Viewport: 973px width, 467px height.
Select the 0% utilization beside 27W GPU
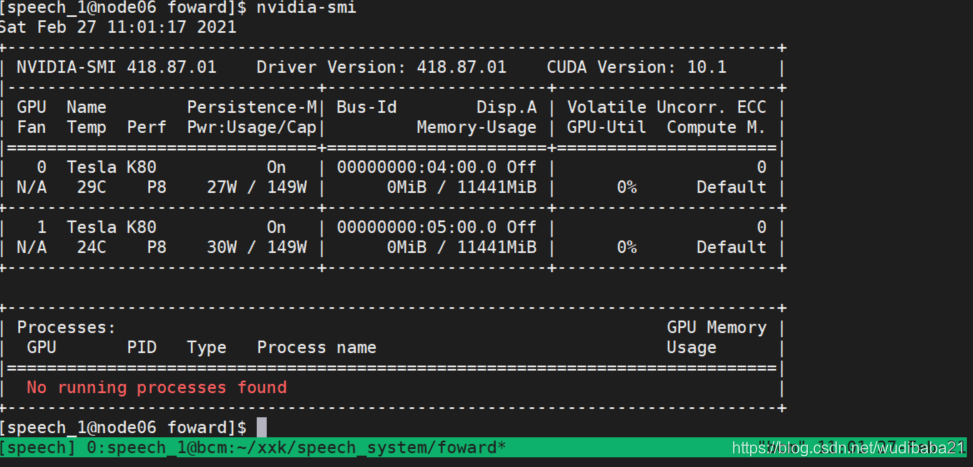pos(627,187)
